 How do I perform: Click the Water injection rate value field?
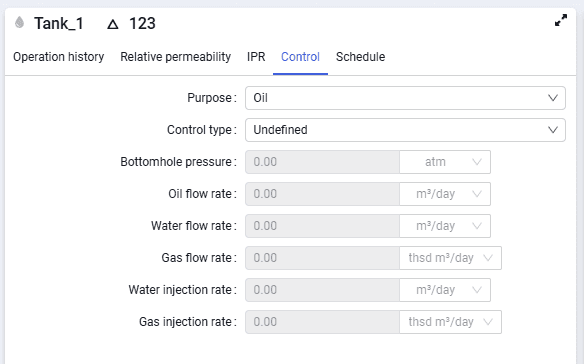coord(322,290)
